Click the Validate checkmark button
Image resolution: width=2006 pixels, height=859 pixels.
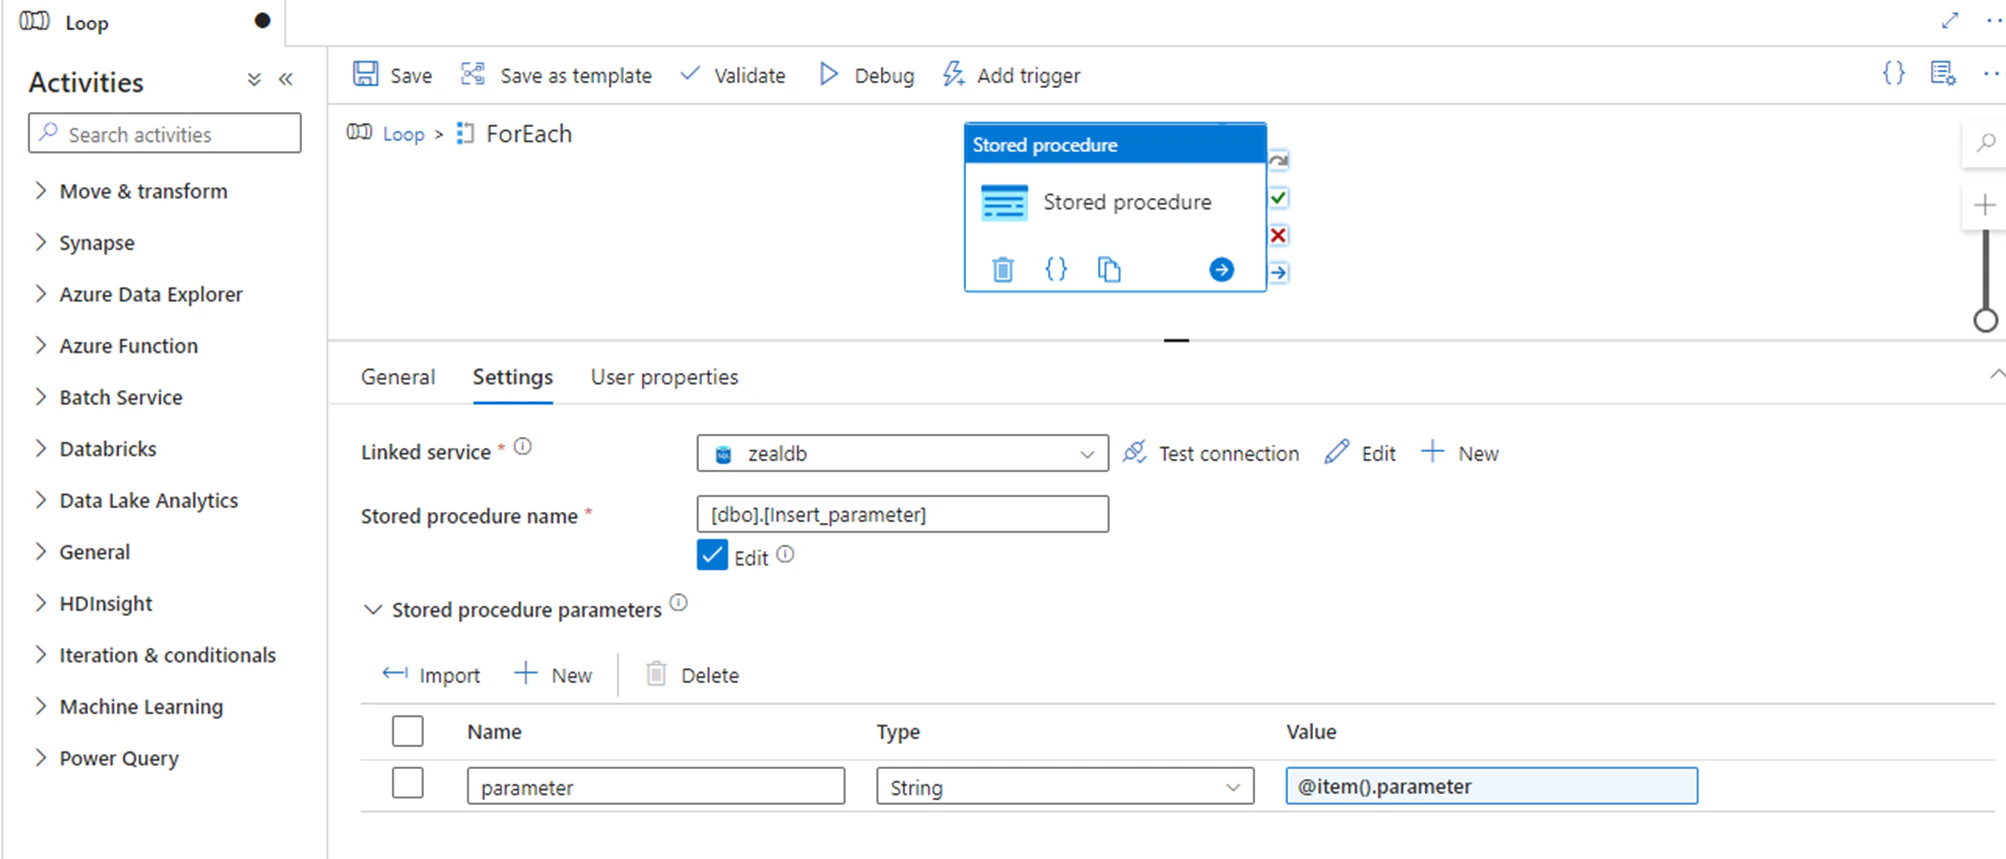click(x=733, y=75)
